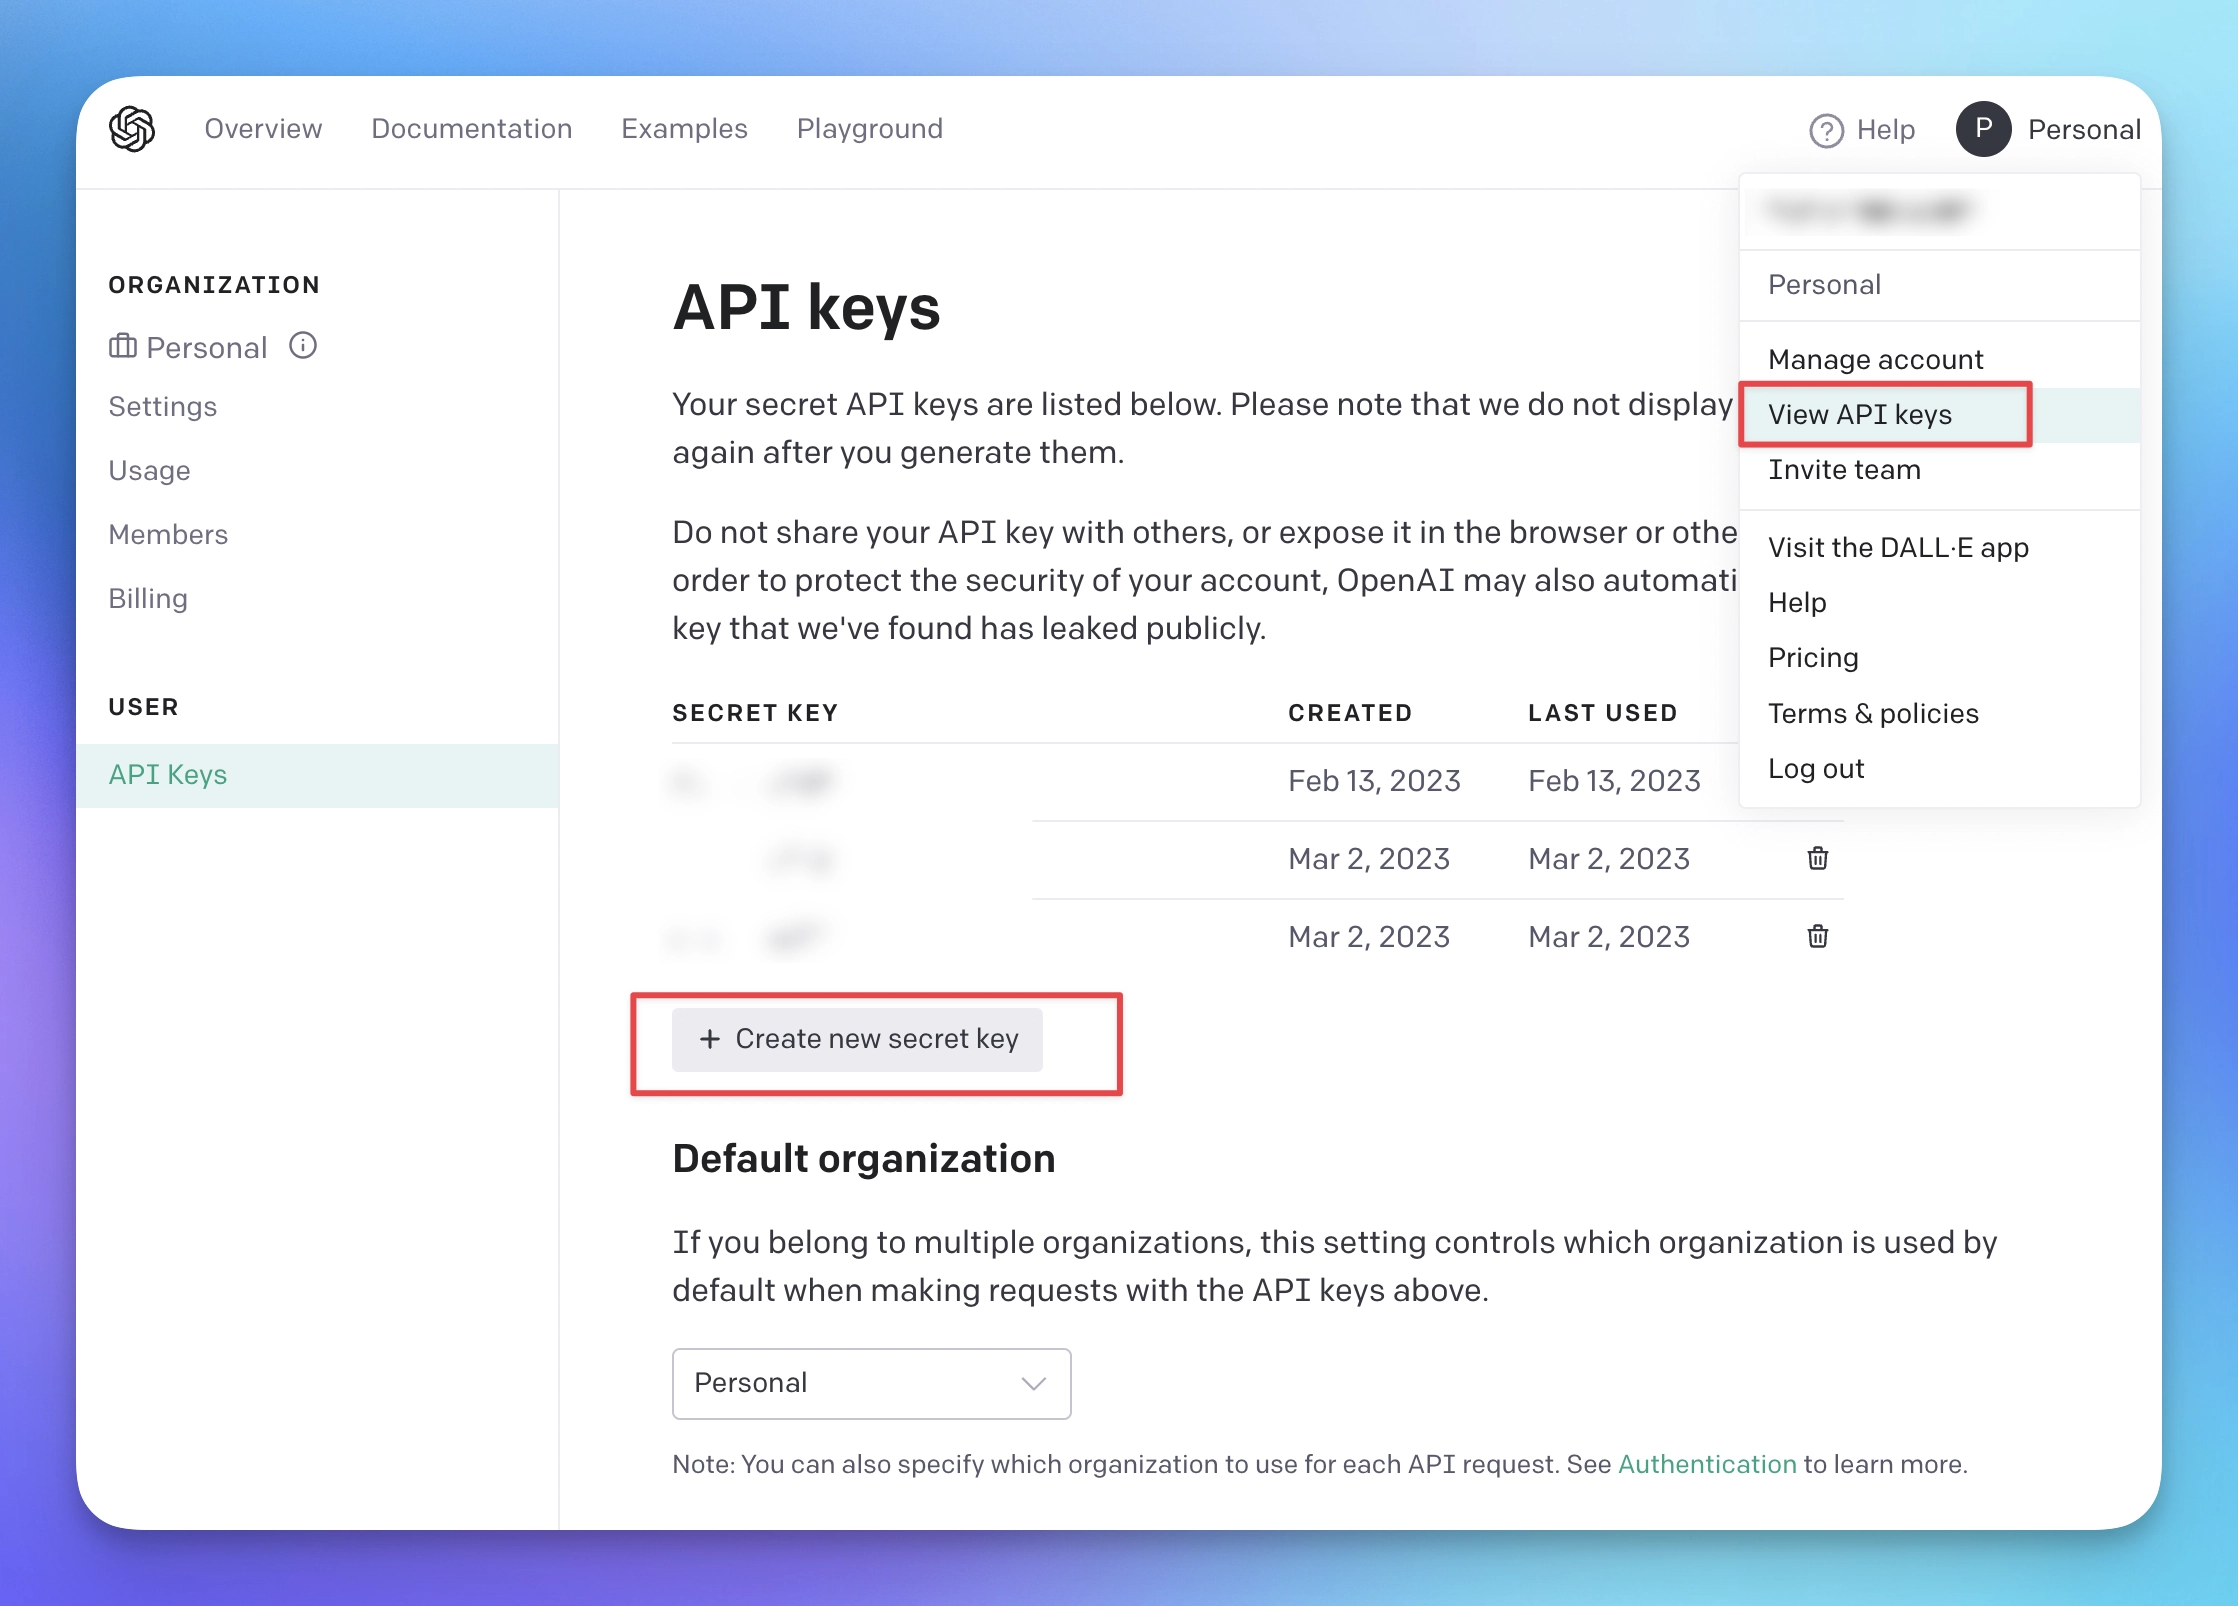
Task: Go to the Documentation tab
Action: (471, 129)
